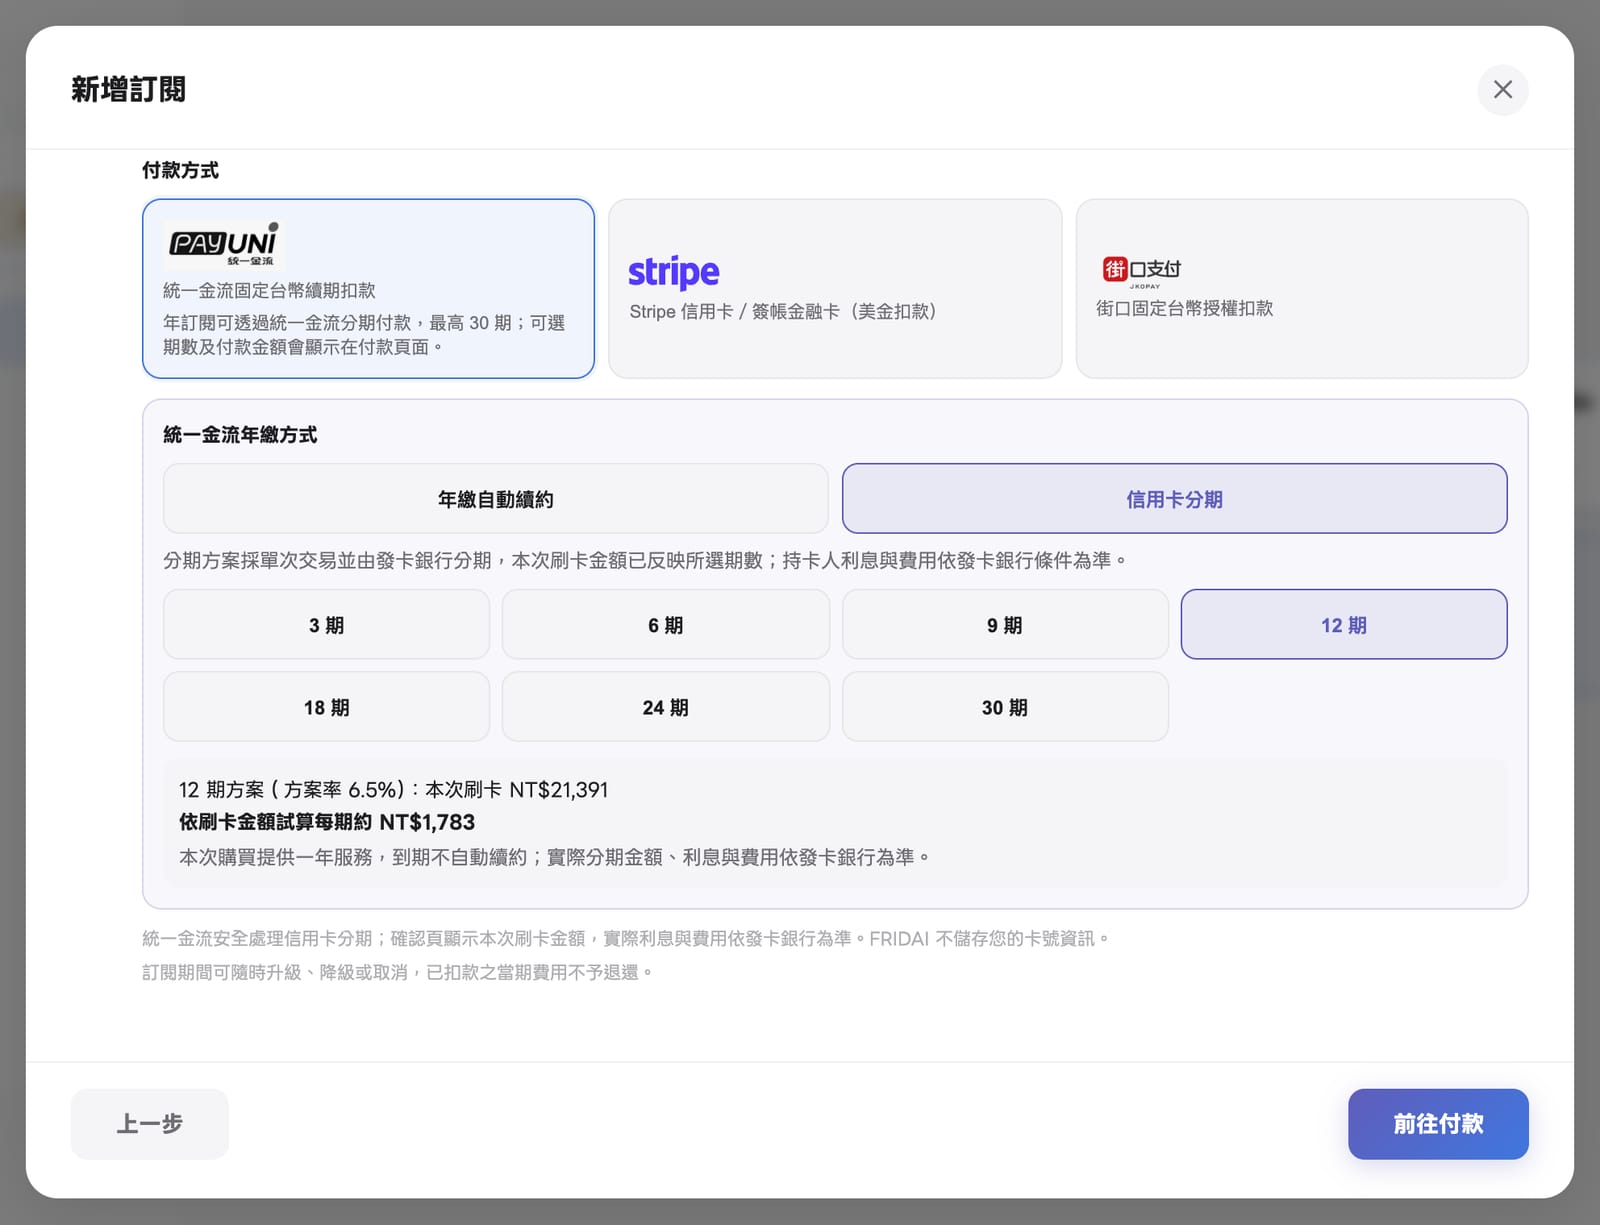Switch to 年繳自動續約 tab
The image size is (1600, 1225).
pyautogui.click(x=495, y=498)
